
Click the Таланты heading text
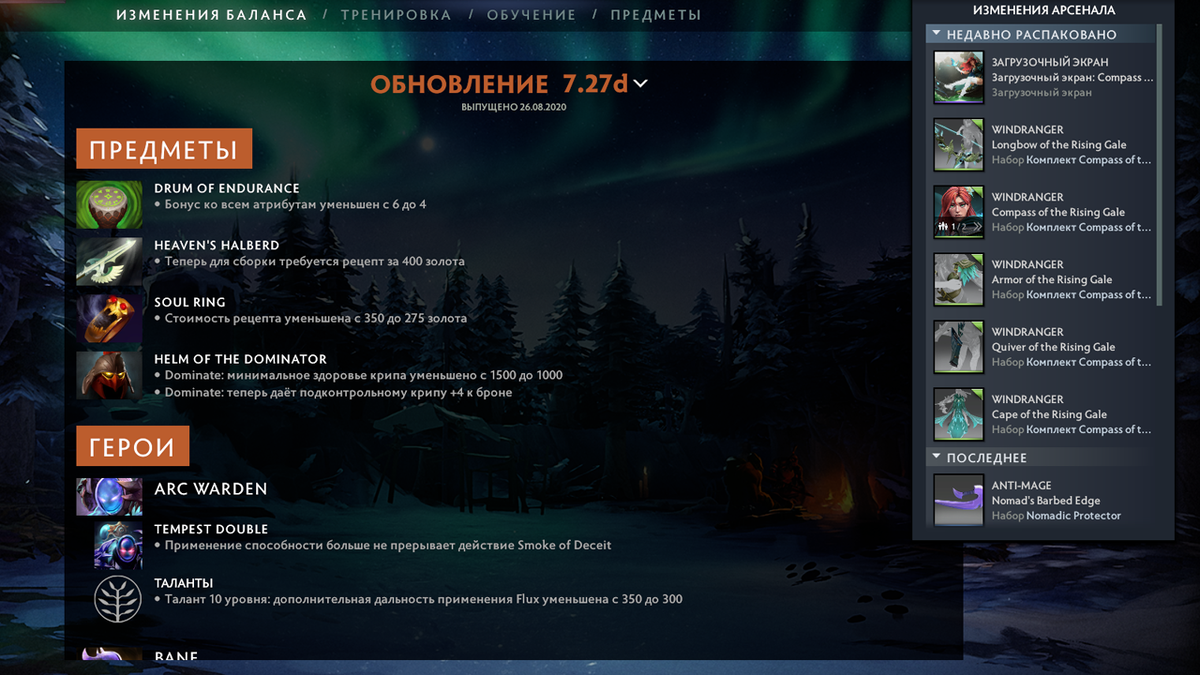click(x=184, y=583)
